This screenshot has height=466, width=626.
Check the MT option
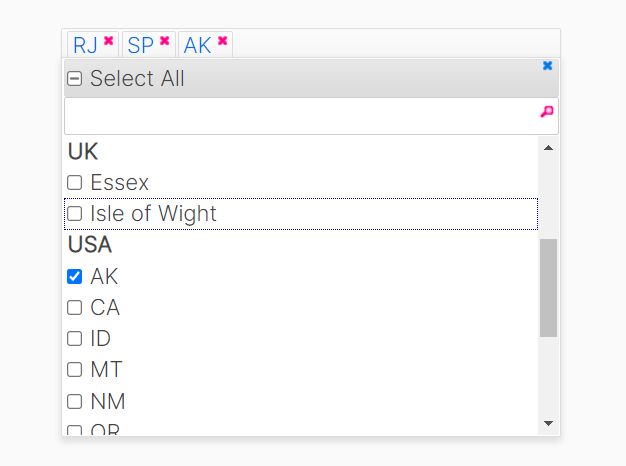coord(75,370)
